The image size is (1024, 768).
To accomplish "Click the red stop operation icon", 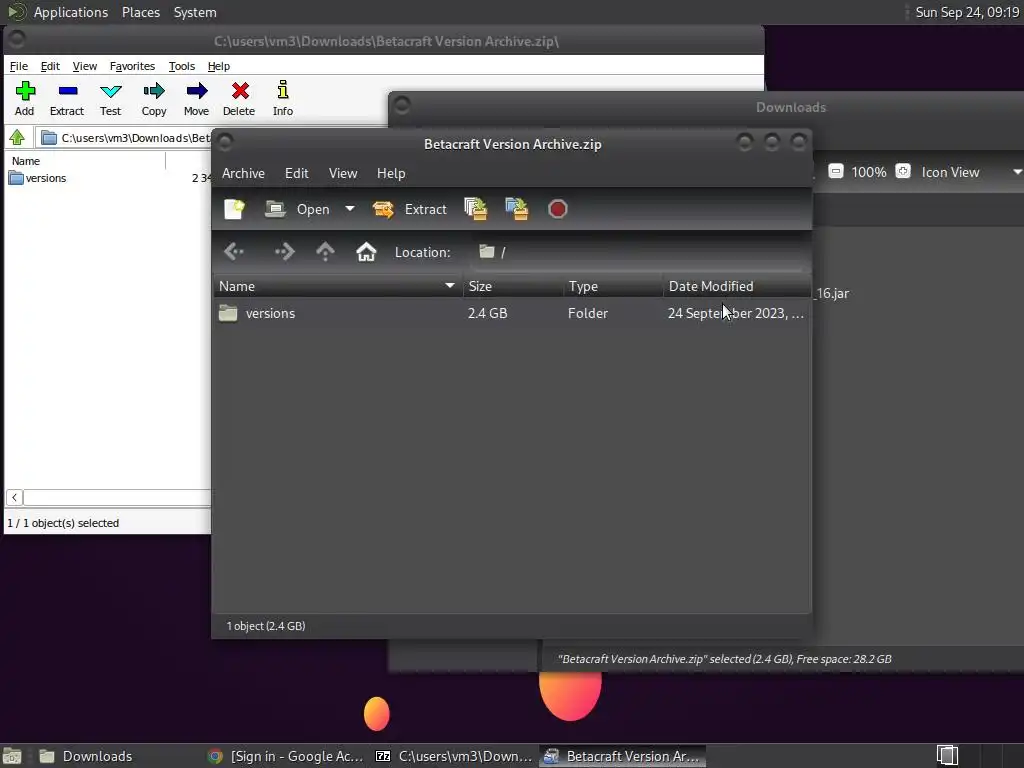I will point(558,209).
